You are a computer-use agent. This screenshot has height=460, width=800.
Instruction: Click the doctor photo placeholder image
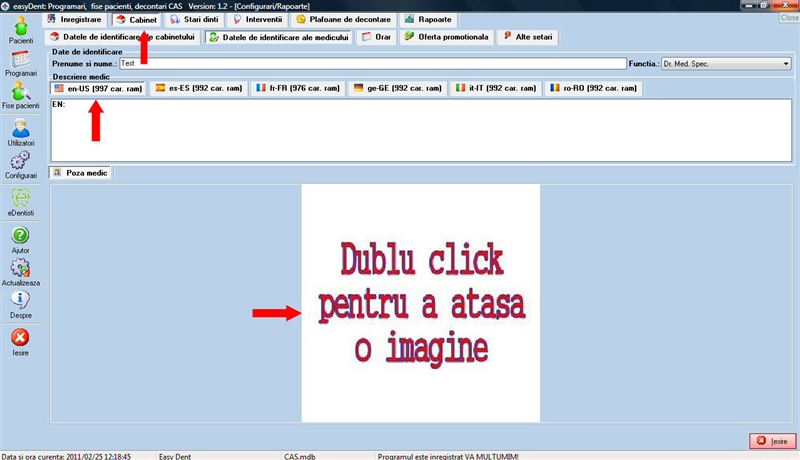pyautogui.click(x=420, y=303)
